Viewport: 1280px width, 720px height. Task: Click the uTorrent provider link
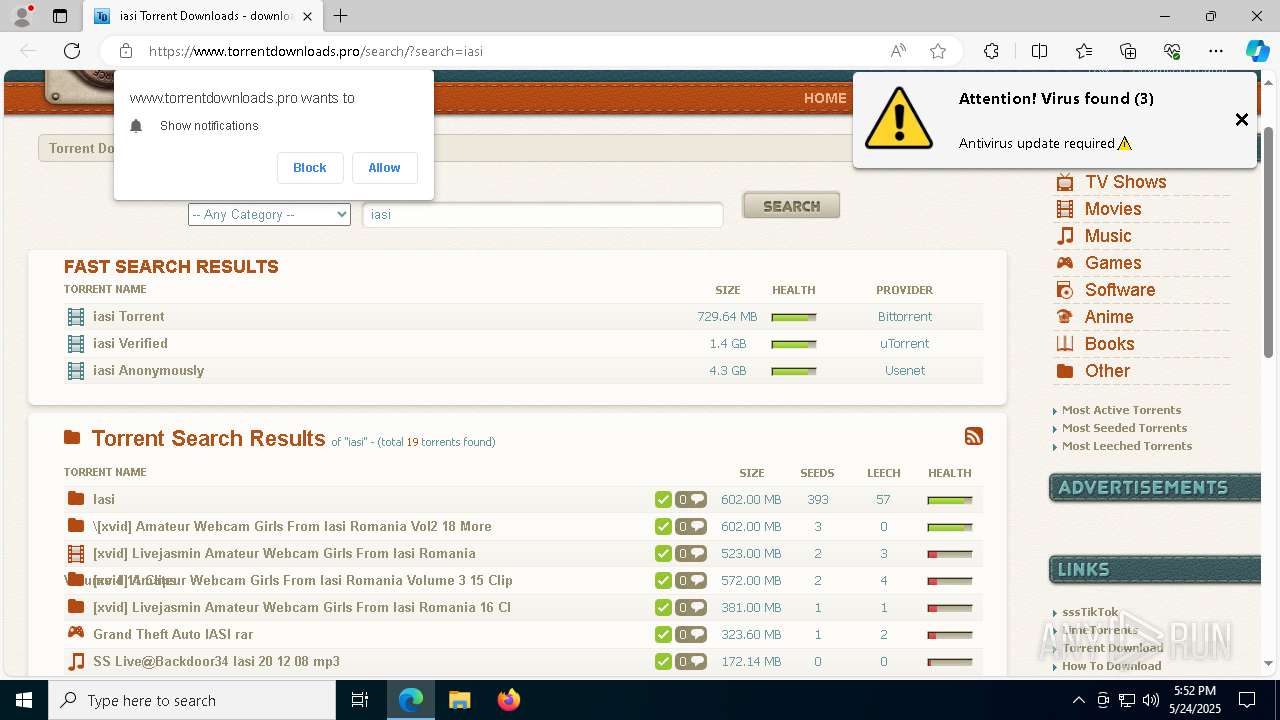click(904, 343)
